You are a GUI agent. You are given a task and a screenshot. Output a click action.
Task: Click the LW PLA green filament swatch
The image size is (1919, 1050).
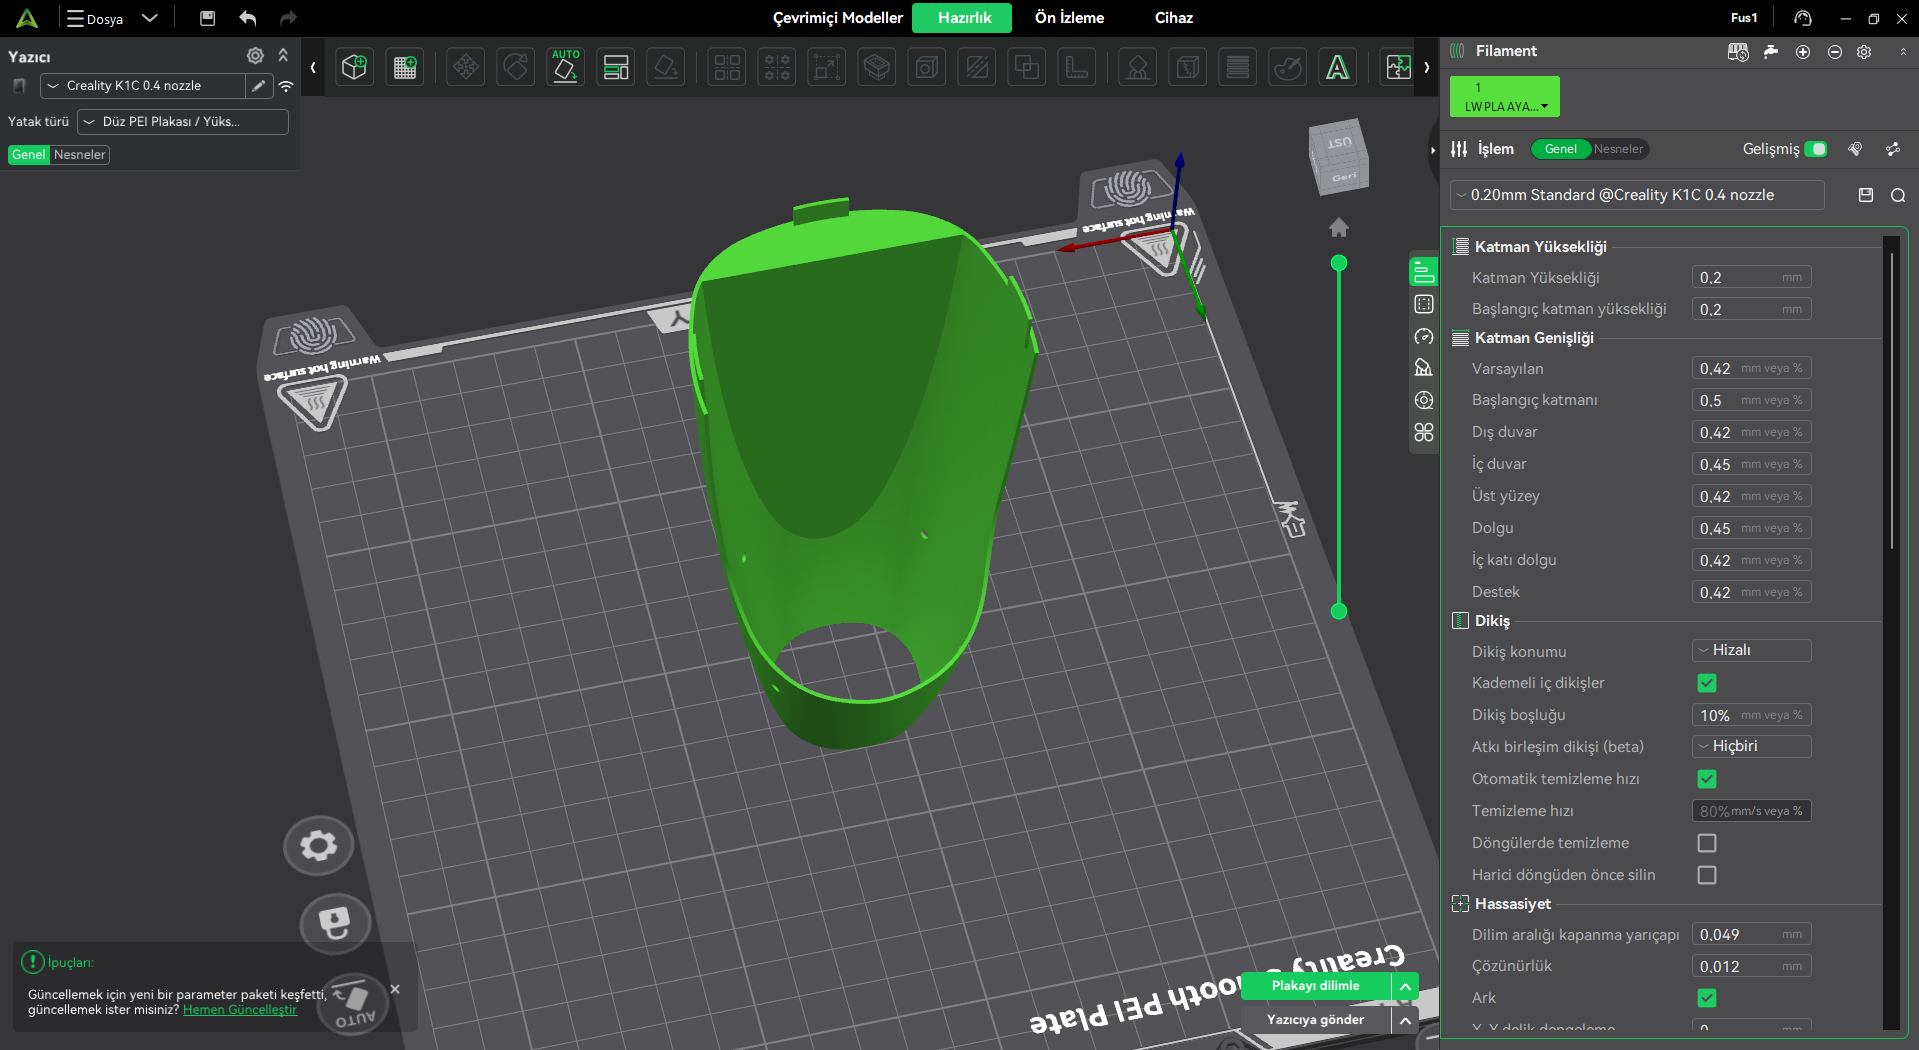click(x=1504, y=97)
